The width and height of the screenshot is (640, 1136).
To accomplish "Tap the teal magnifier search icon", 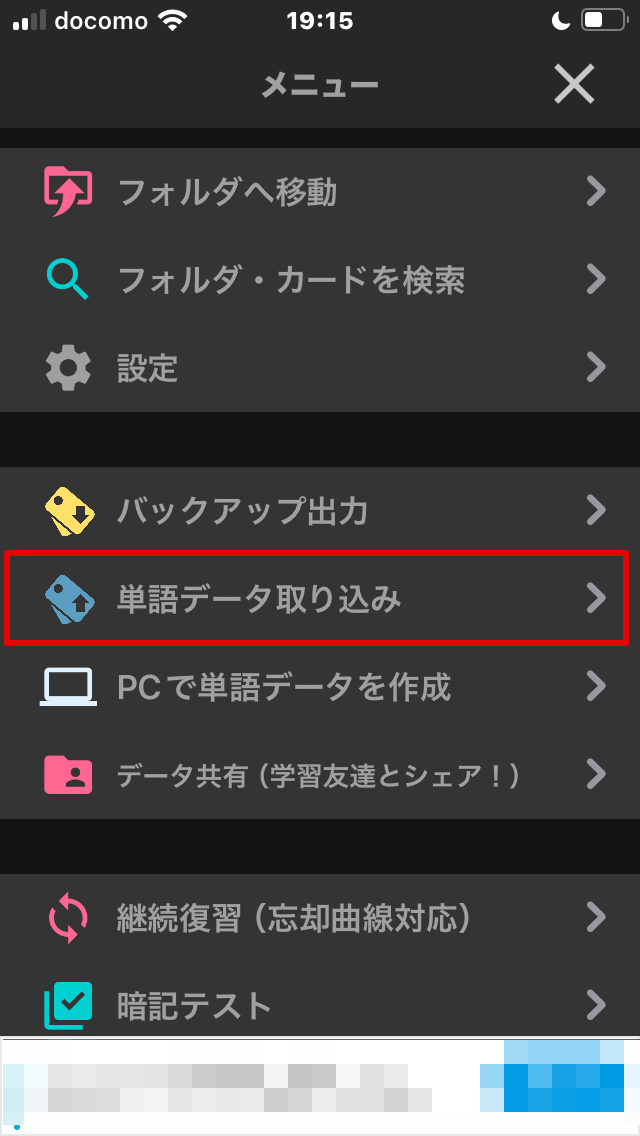I will (x=67, y=280).
